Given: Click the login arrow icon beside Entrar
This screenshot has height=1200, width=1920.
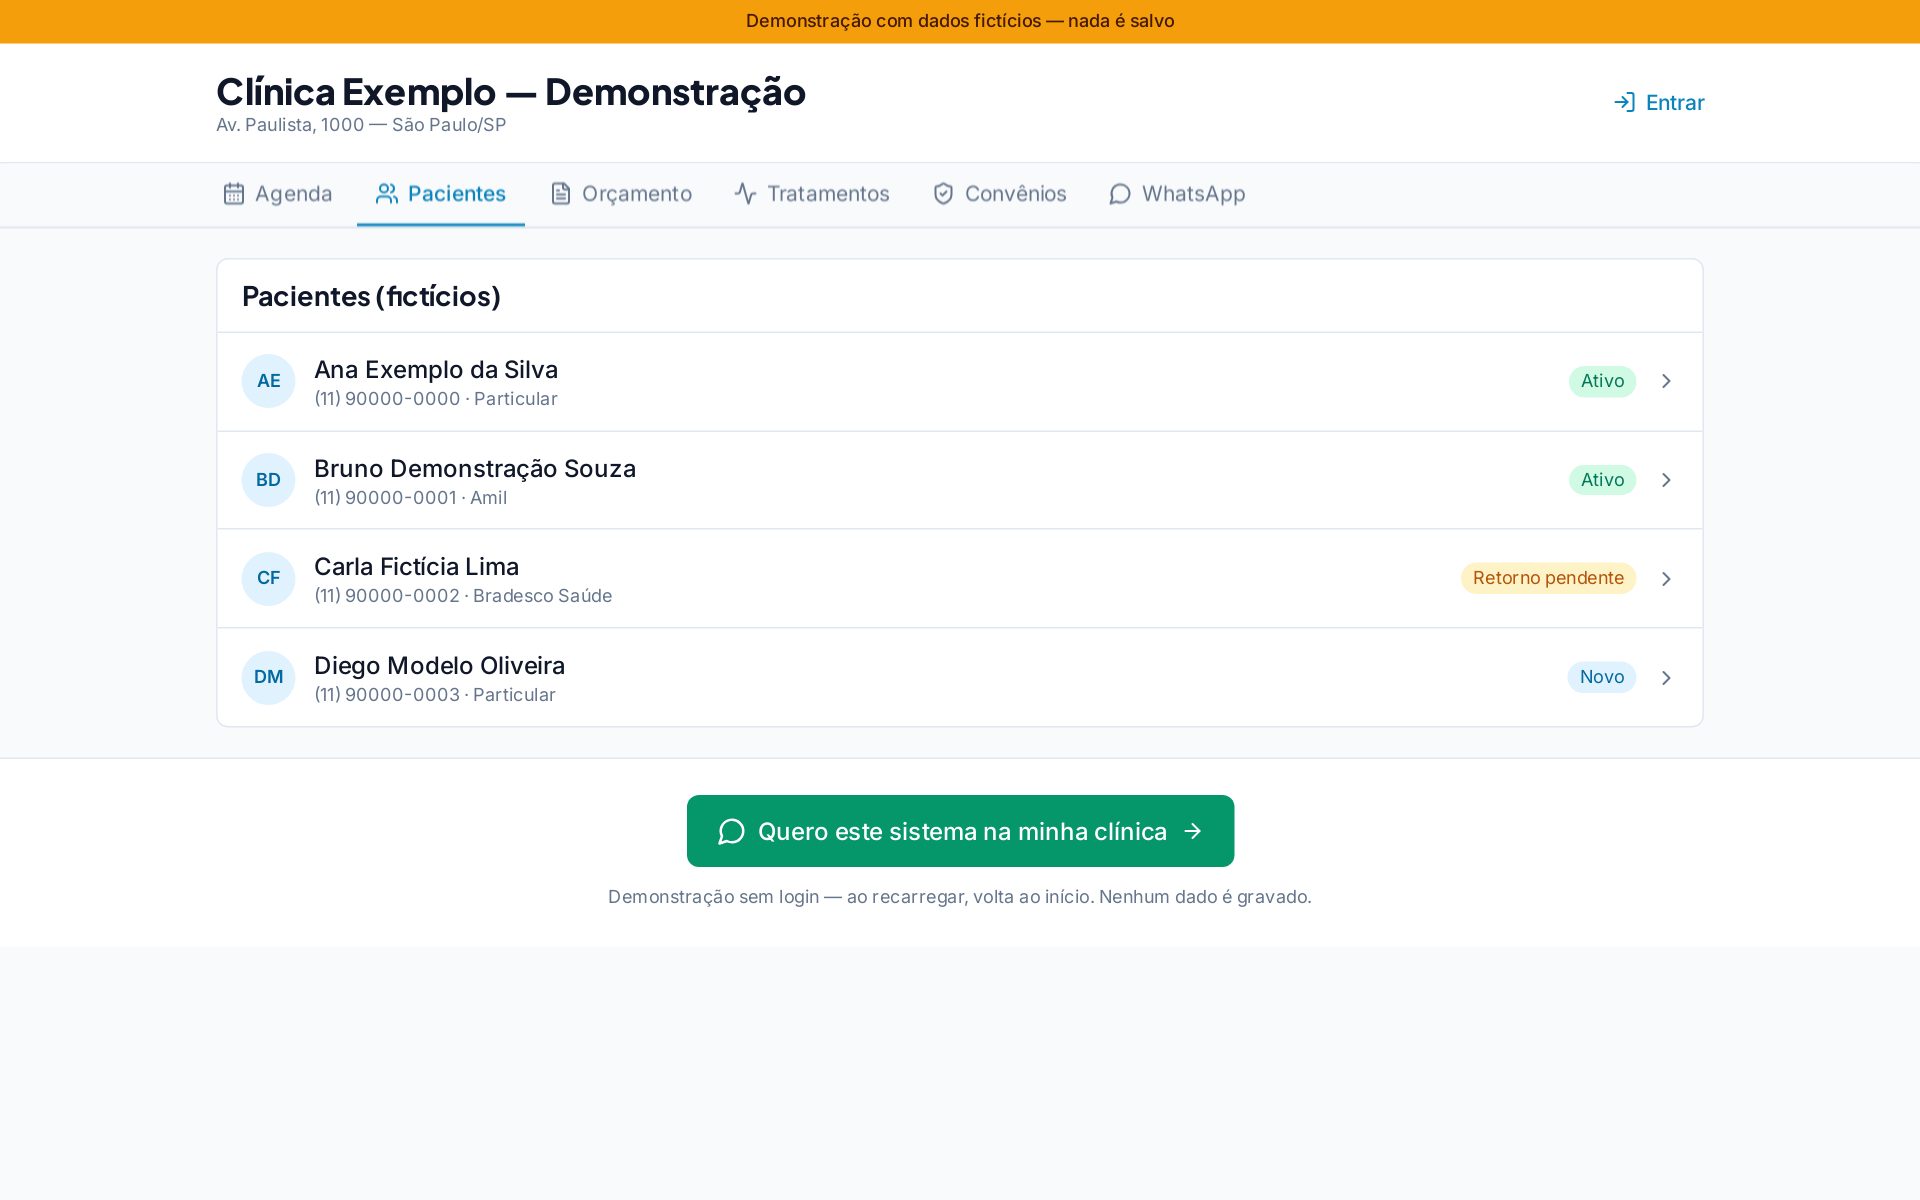Looking at the screenshot, I should click(1625, 102).
